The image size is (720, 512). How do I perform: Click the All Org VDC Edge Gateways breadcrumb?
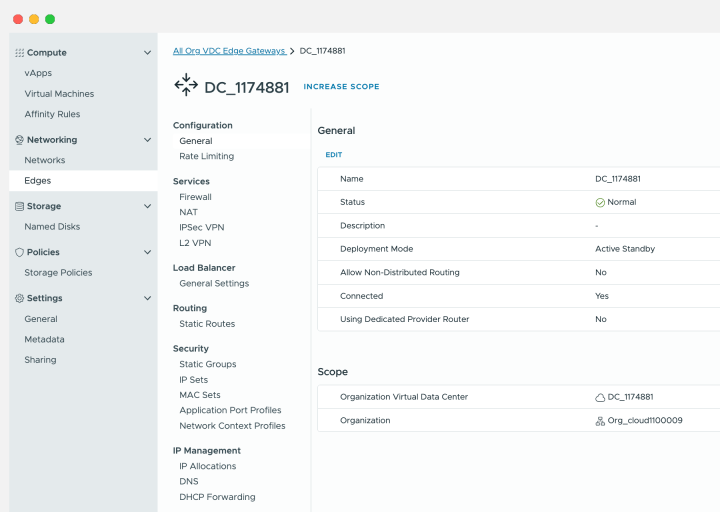228,50
